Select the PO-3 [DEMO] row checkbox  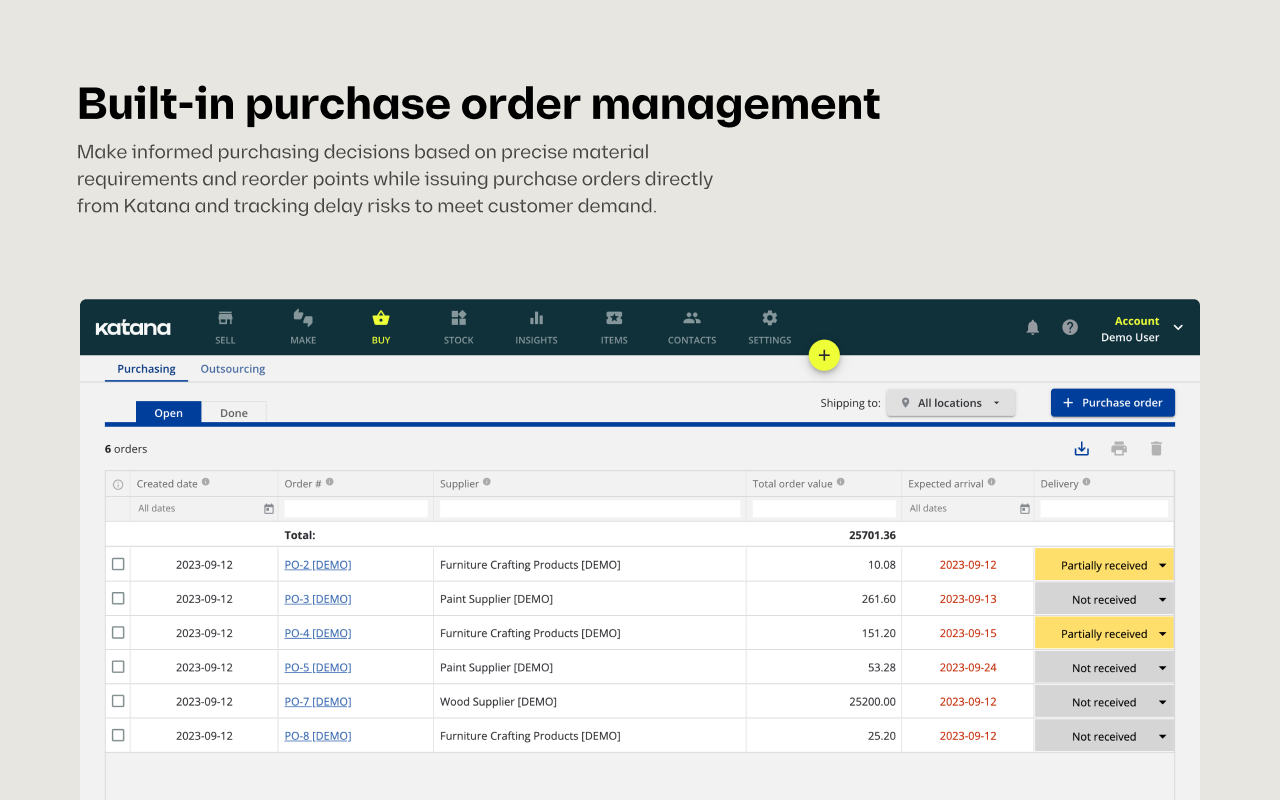coord(118,598)
